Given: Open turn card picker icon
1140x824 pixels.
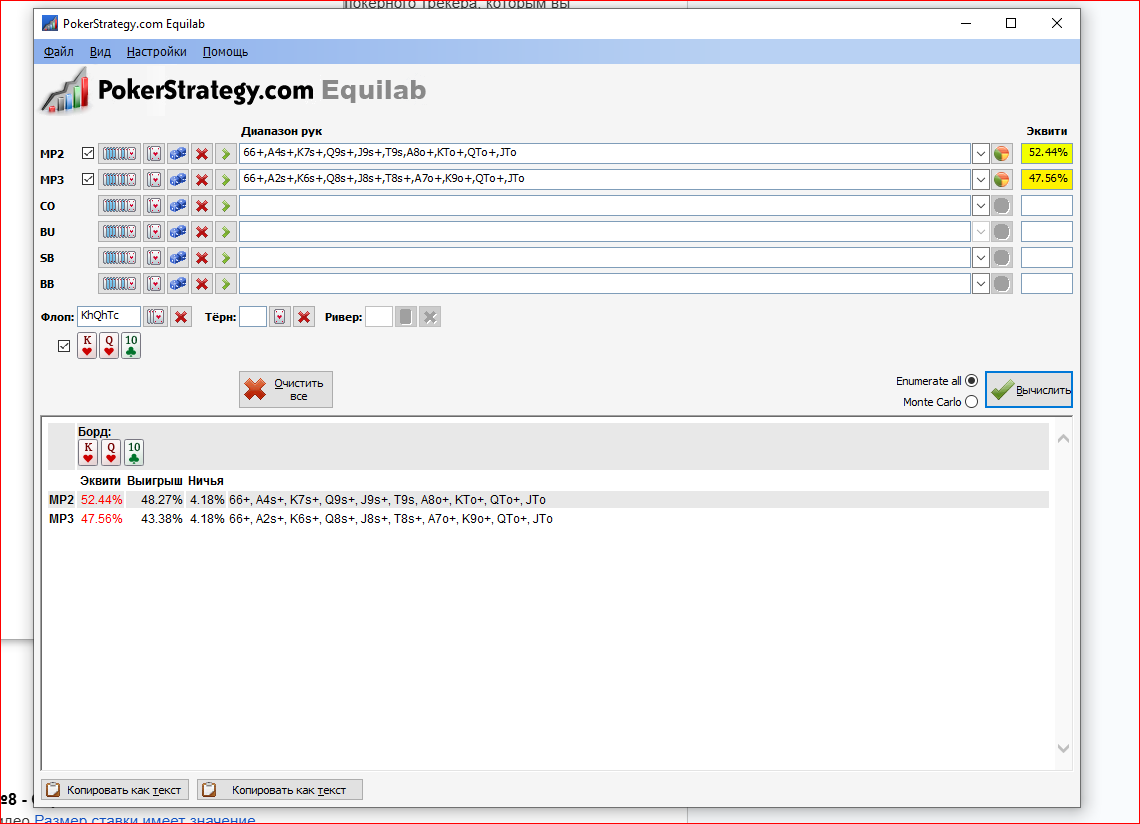Looking at the screenshot, I should pyautogui.click(x=279, y=317).
